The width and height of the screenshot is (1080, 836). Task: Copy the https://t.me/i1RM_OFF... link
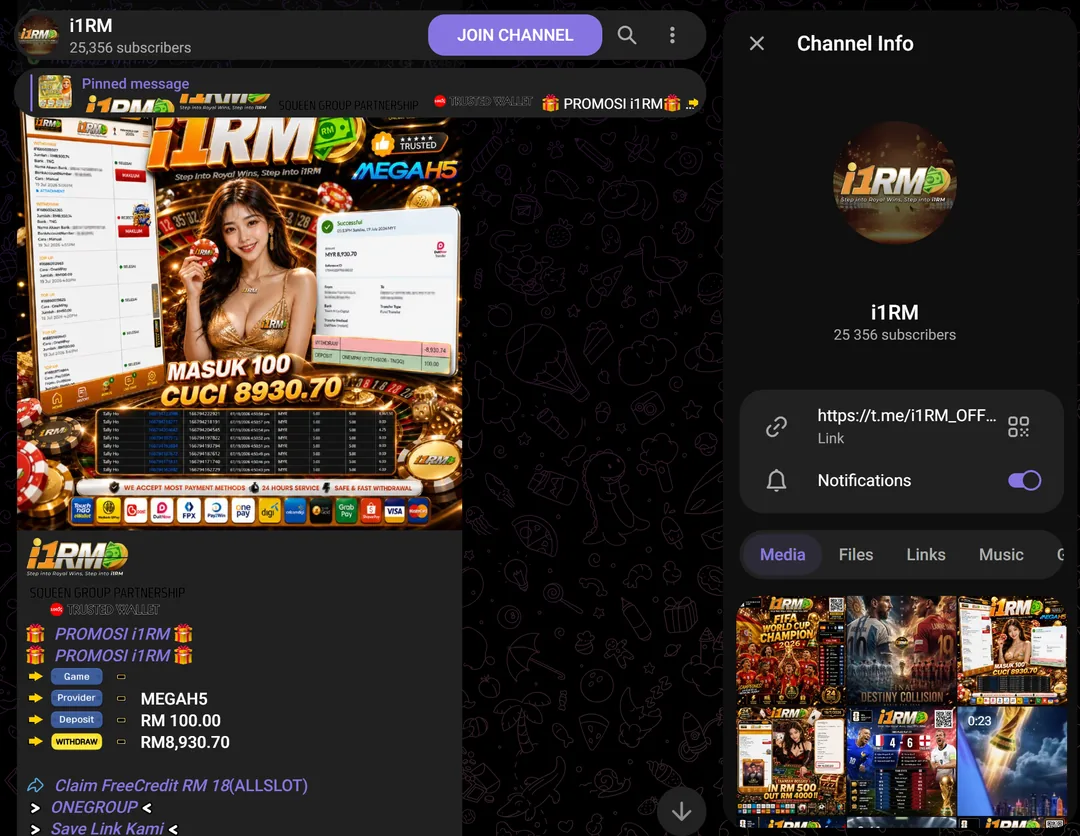click(906, 415)
